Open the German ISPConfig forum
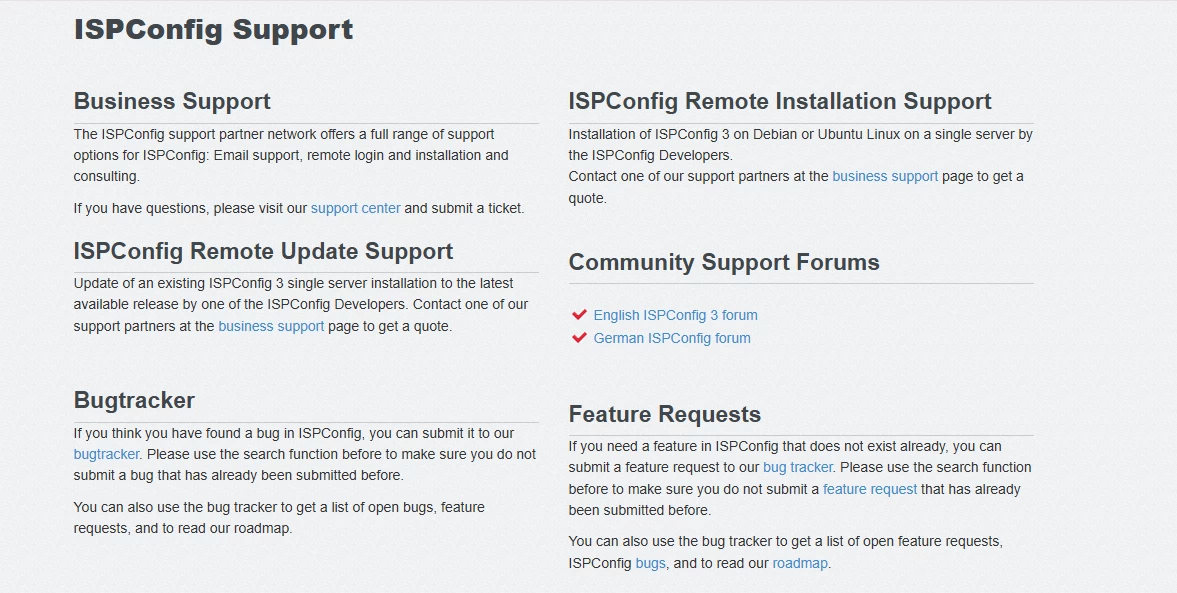The image size is (1177, 593). click(672, 337)
